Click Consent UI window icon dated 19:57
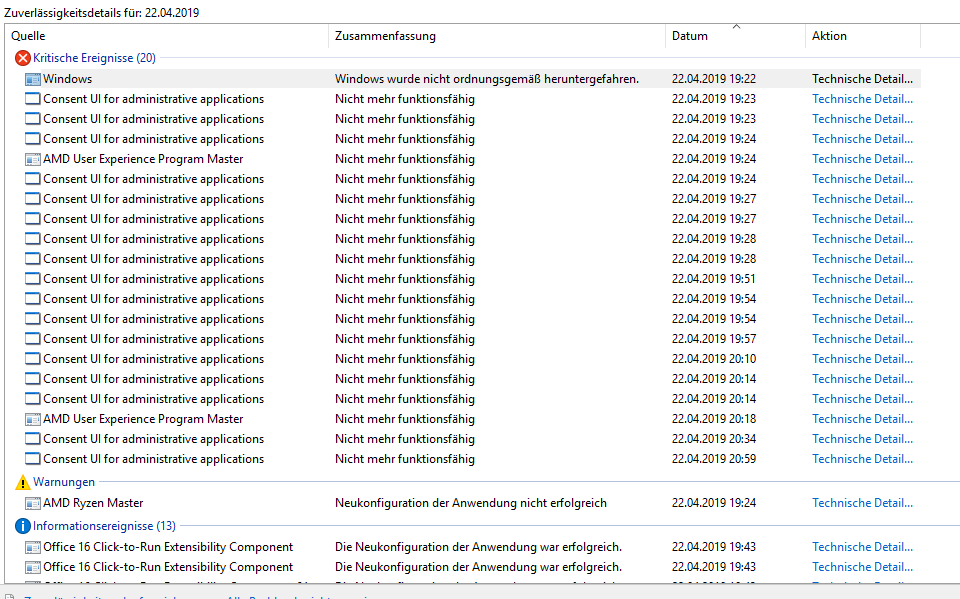Image resolution: width=960 pixels, height=599 pixels. (x=32, y=339)
